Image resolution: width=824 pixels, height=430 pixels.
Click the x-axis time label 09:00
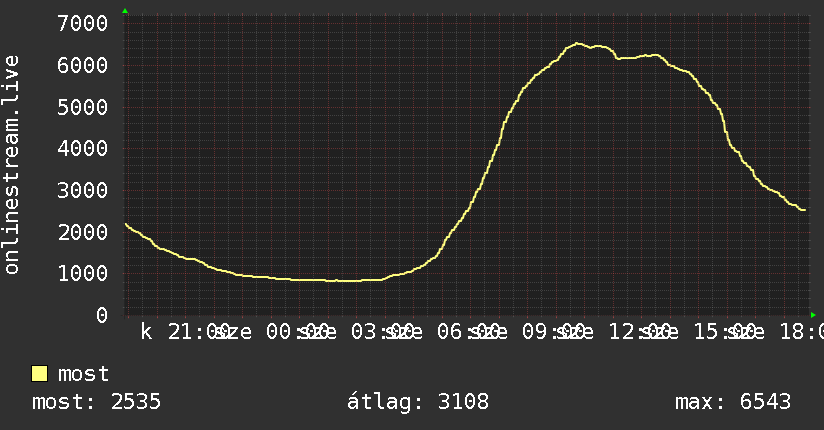pos(554,332)
